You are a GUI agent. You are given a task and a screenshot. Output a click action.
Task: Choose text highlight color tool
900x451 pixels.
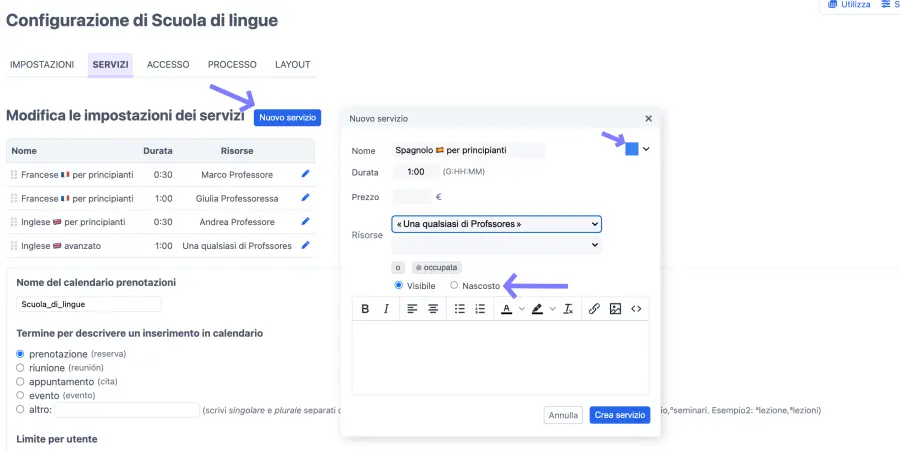(x=537, y=309)
